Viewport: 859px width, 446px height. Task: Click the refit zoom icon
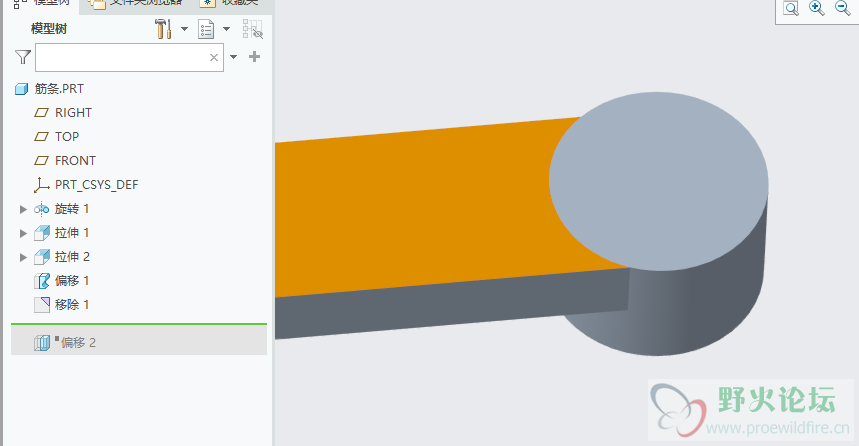point(791,8)
